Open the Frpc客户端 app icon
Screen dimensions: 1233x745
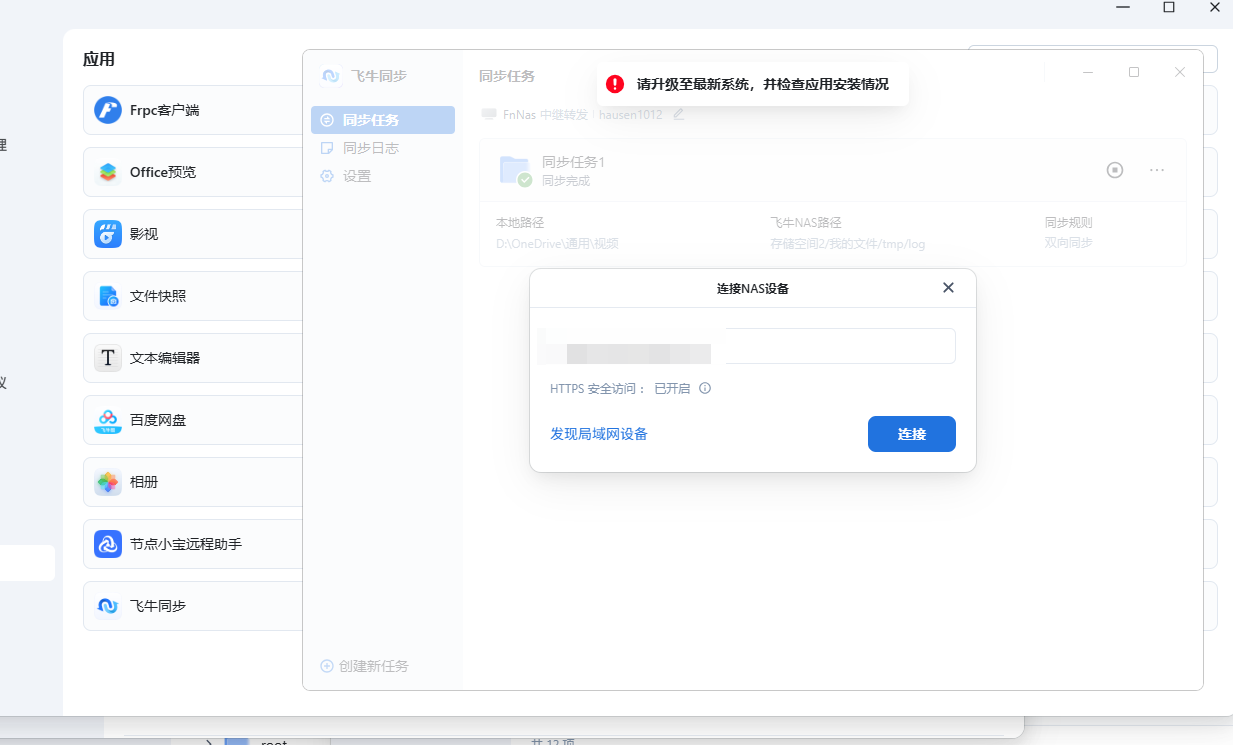pyautogui.click(x=108, y=110)
